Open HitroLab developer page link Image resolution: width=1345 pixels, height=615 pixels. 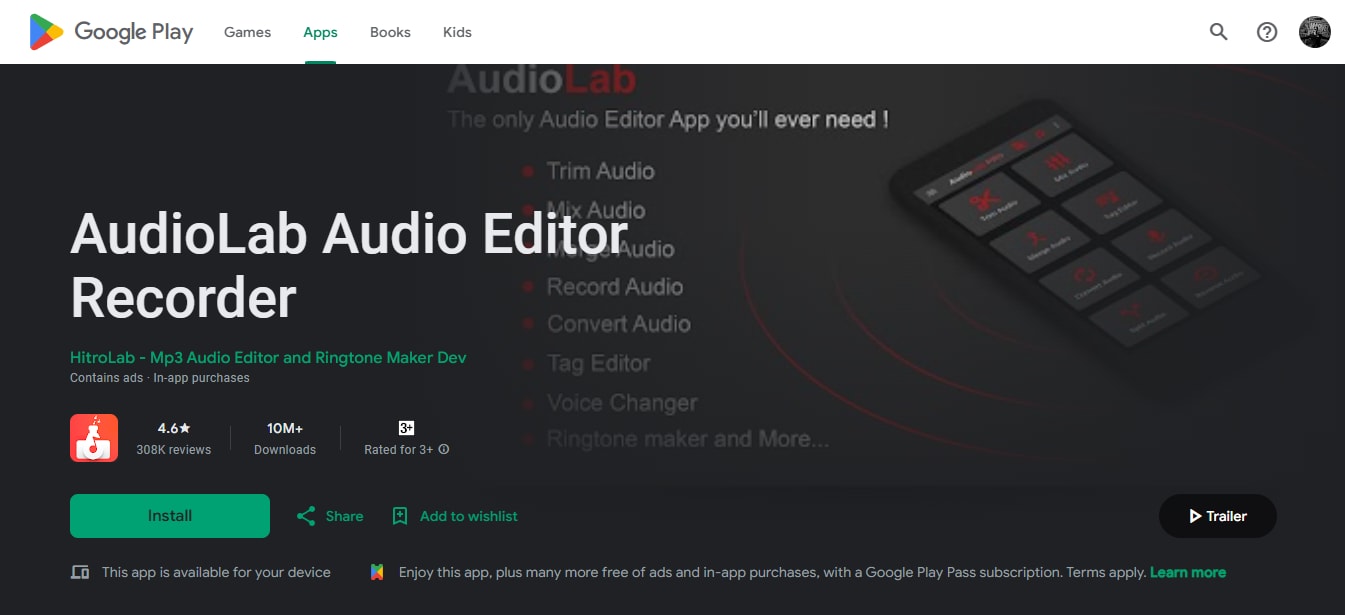(268, 357)
